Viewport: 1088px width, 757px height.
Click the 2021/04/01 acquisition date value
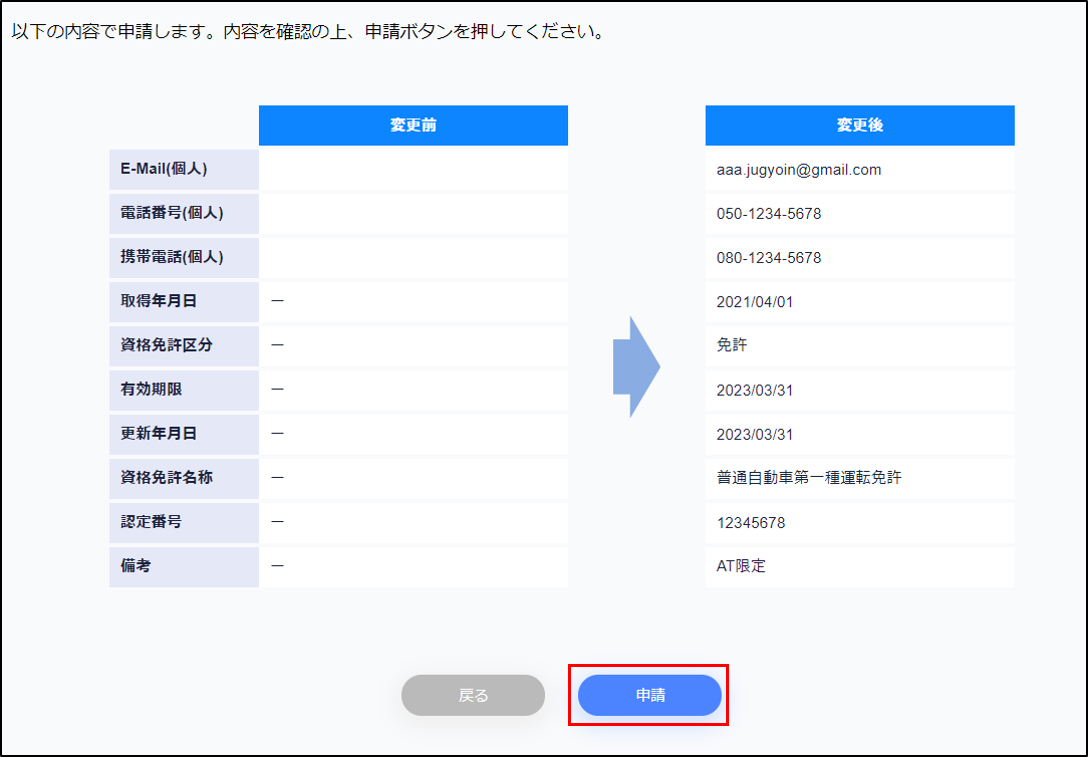tap(755, 302)
